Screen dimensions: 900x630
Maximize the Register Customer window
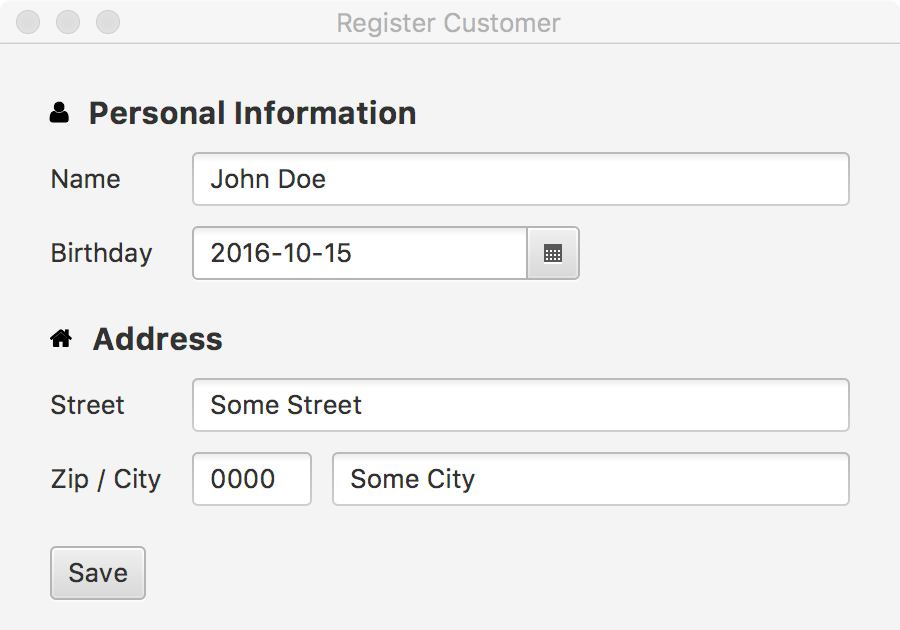107,22
